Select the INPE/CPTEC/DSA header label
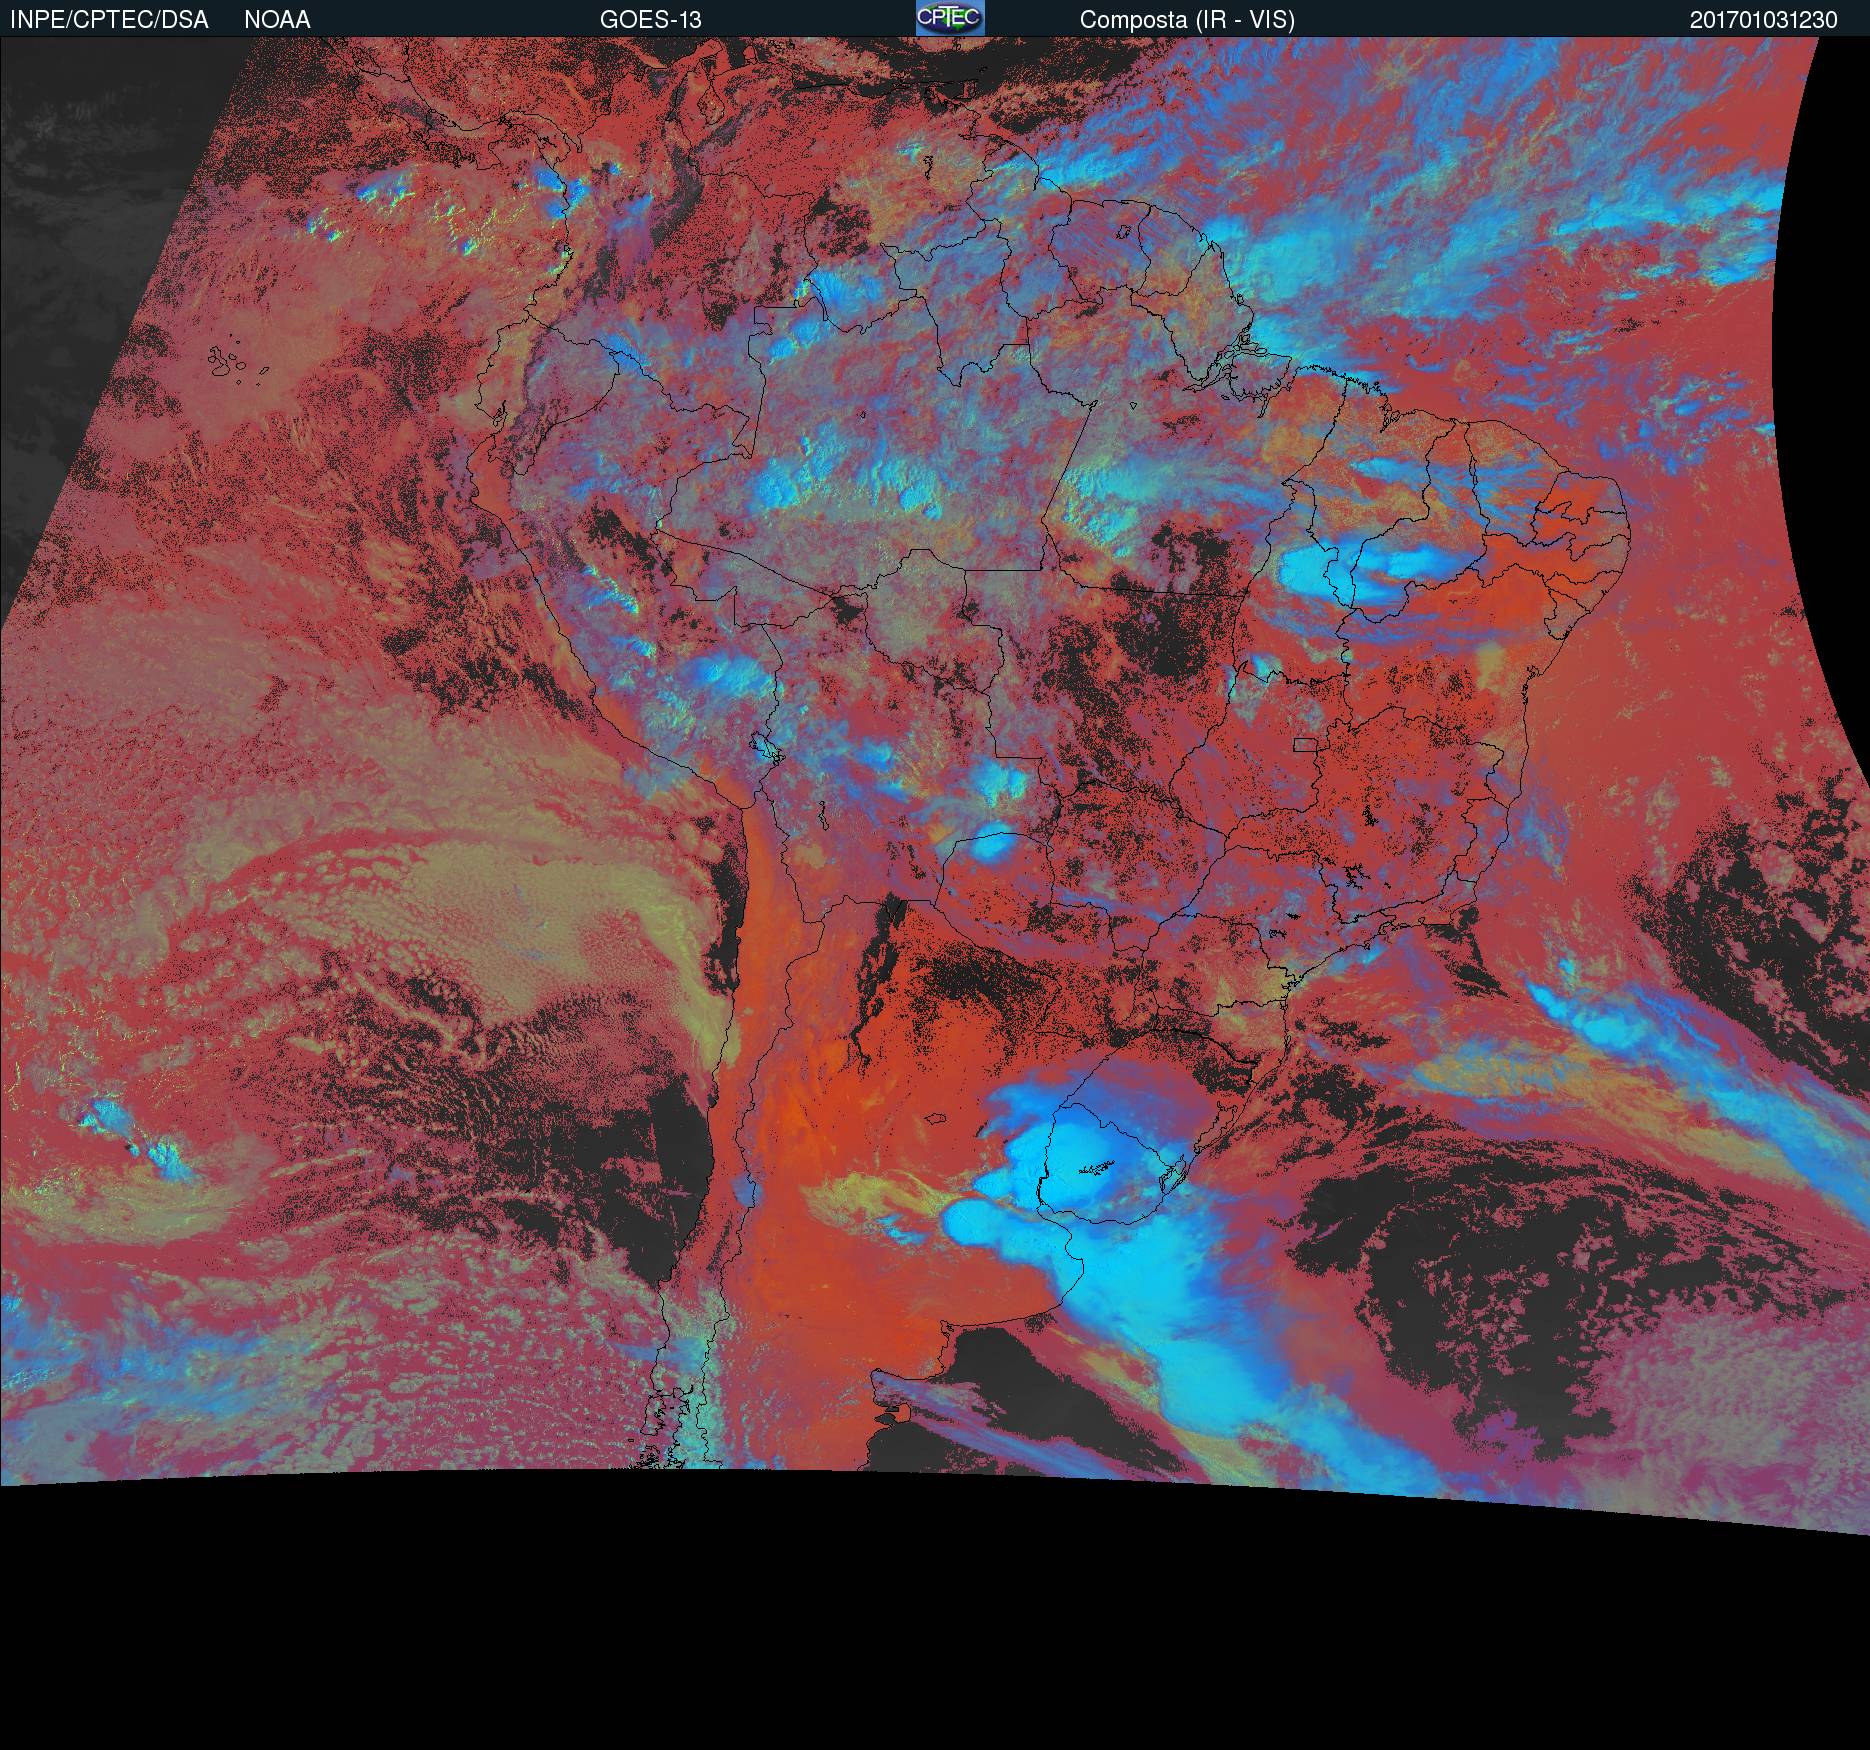Image resolution: width=1870 pixels, height=1750 pixels. tap(109, 20)
